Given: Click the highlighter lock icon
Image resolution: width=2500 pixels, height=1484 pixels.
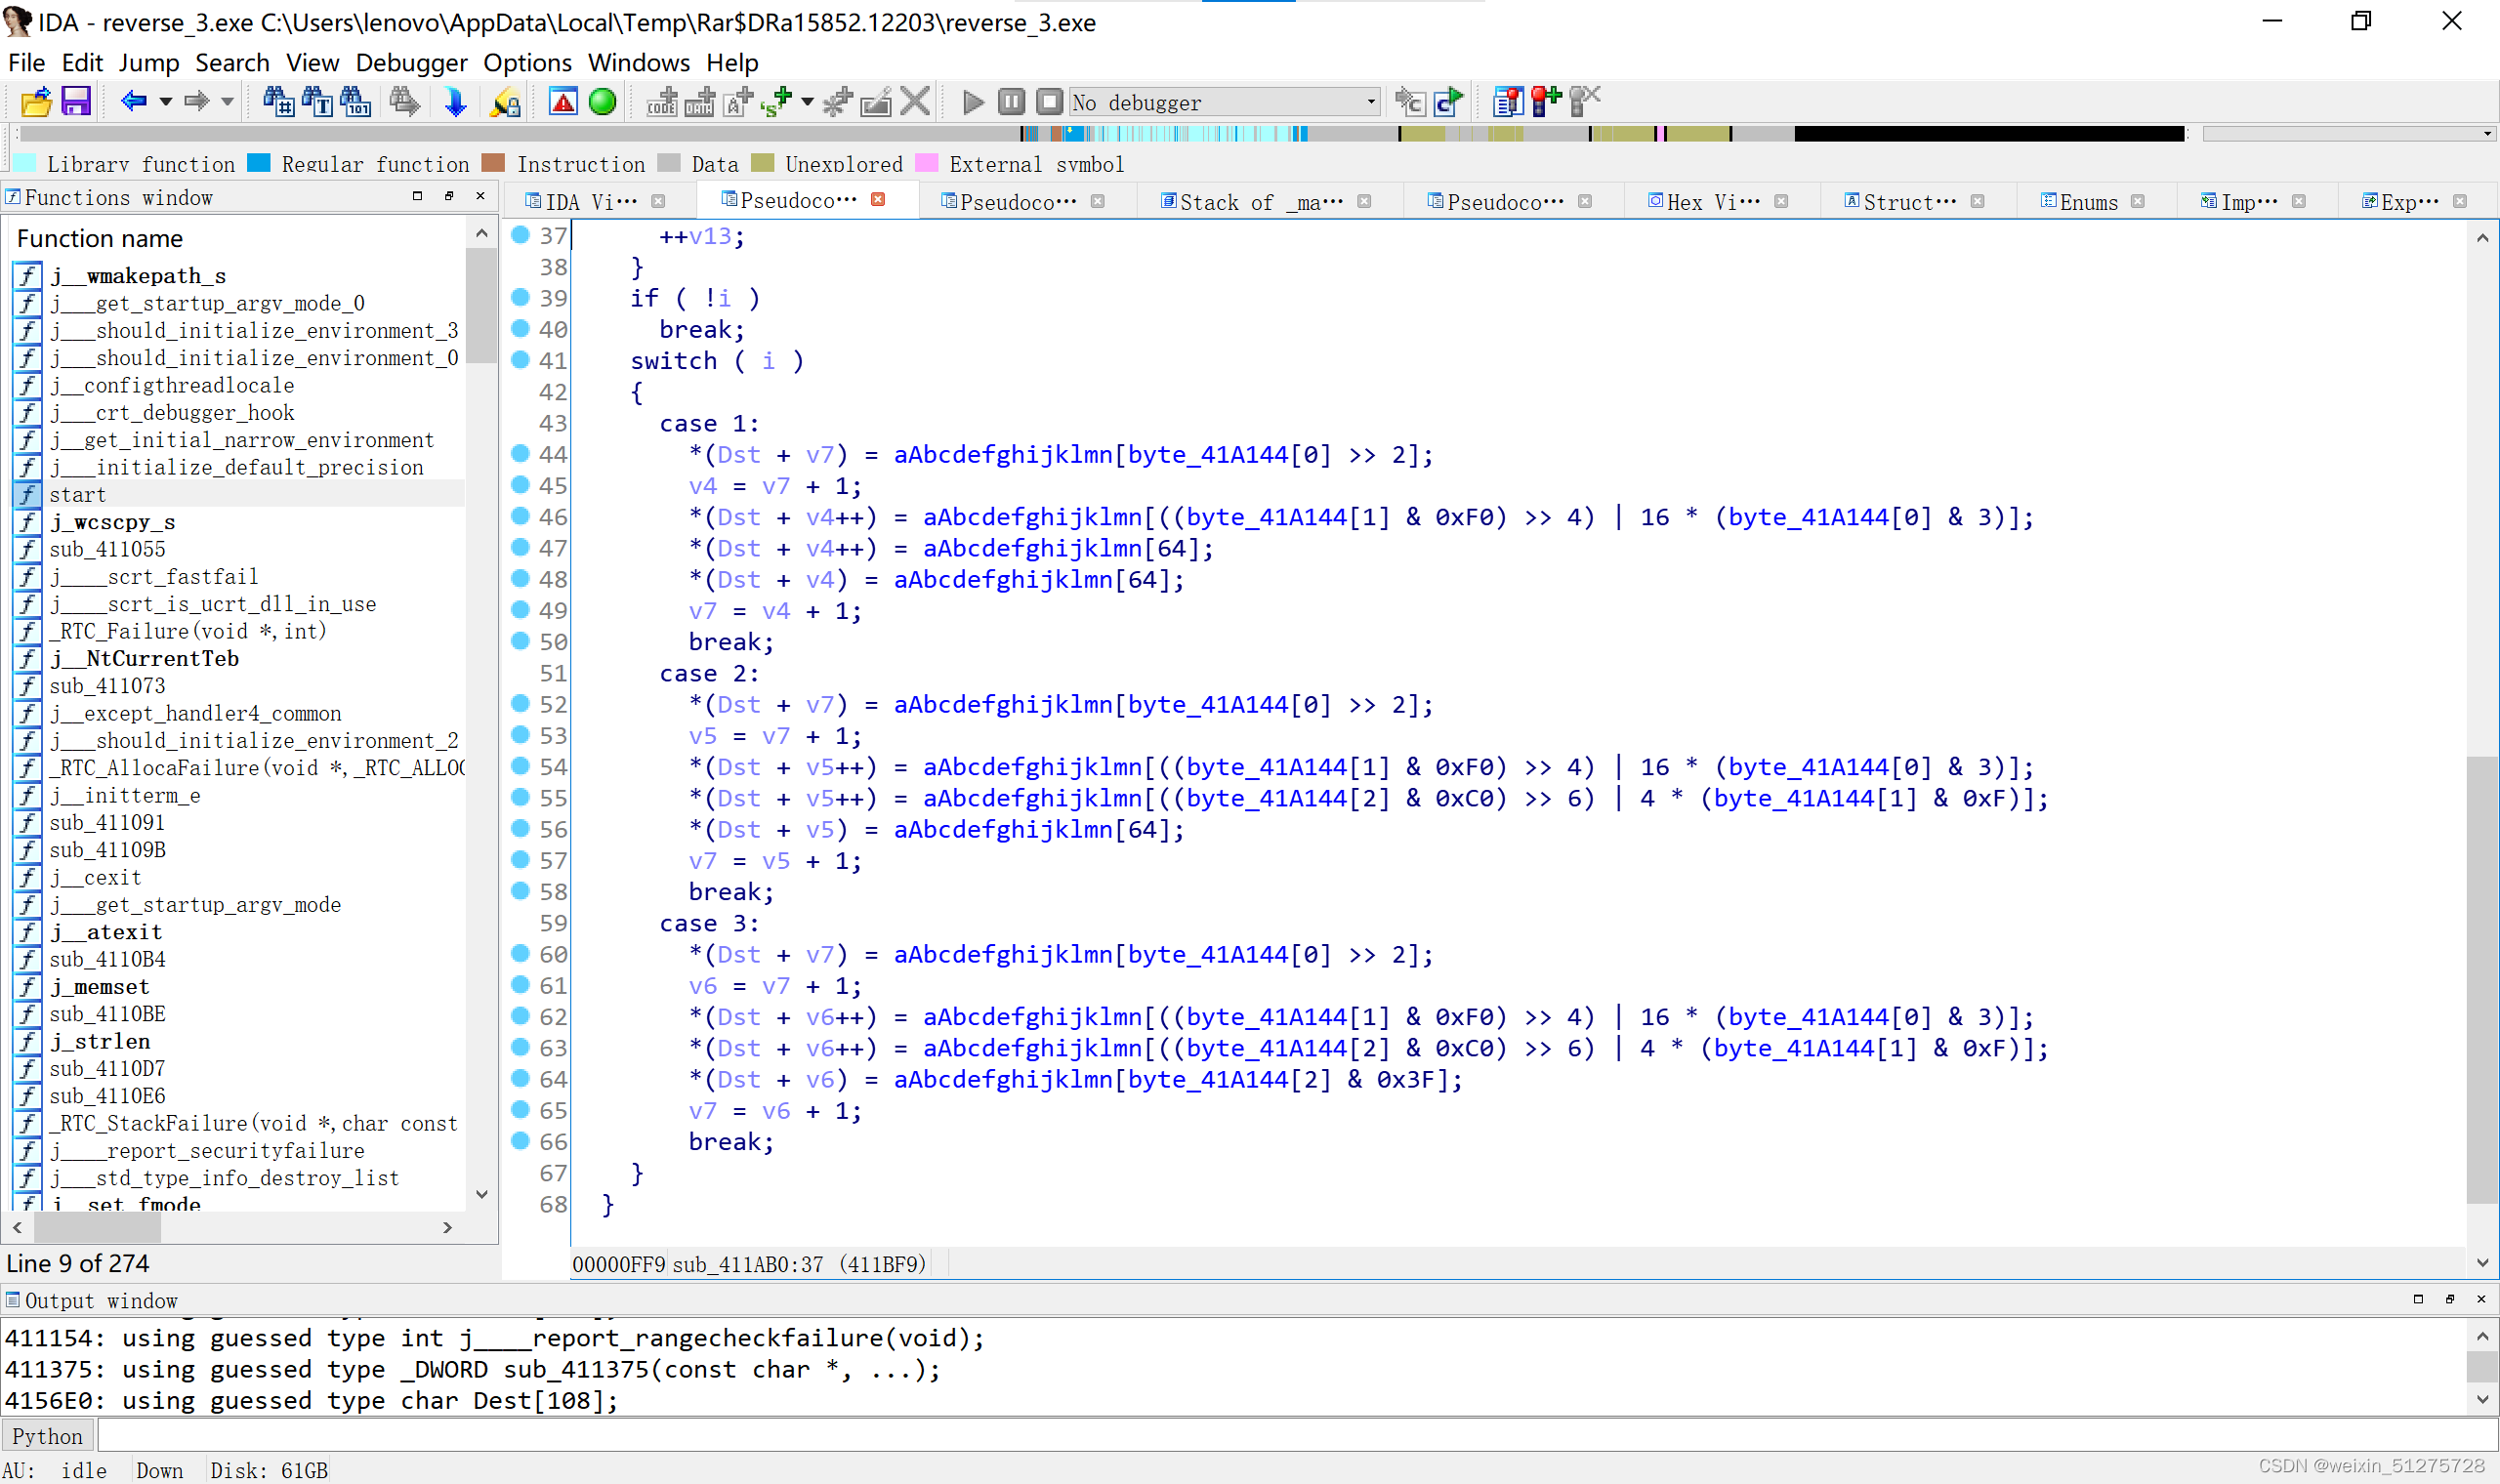Looking at the screenshot, I should tap(505, 102).
